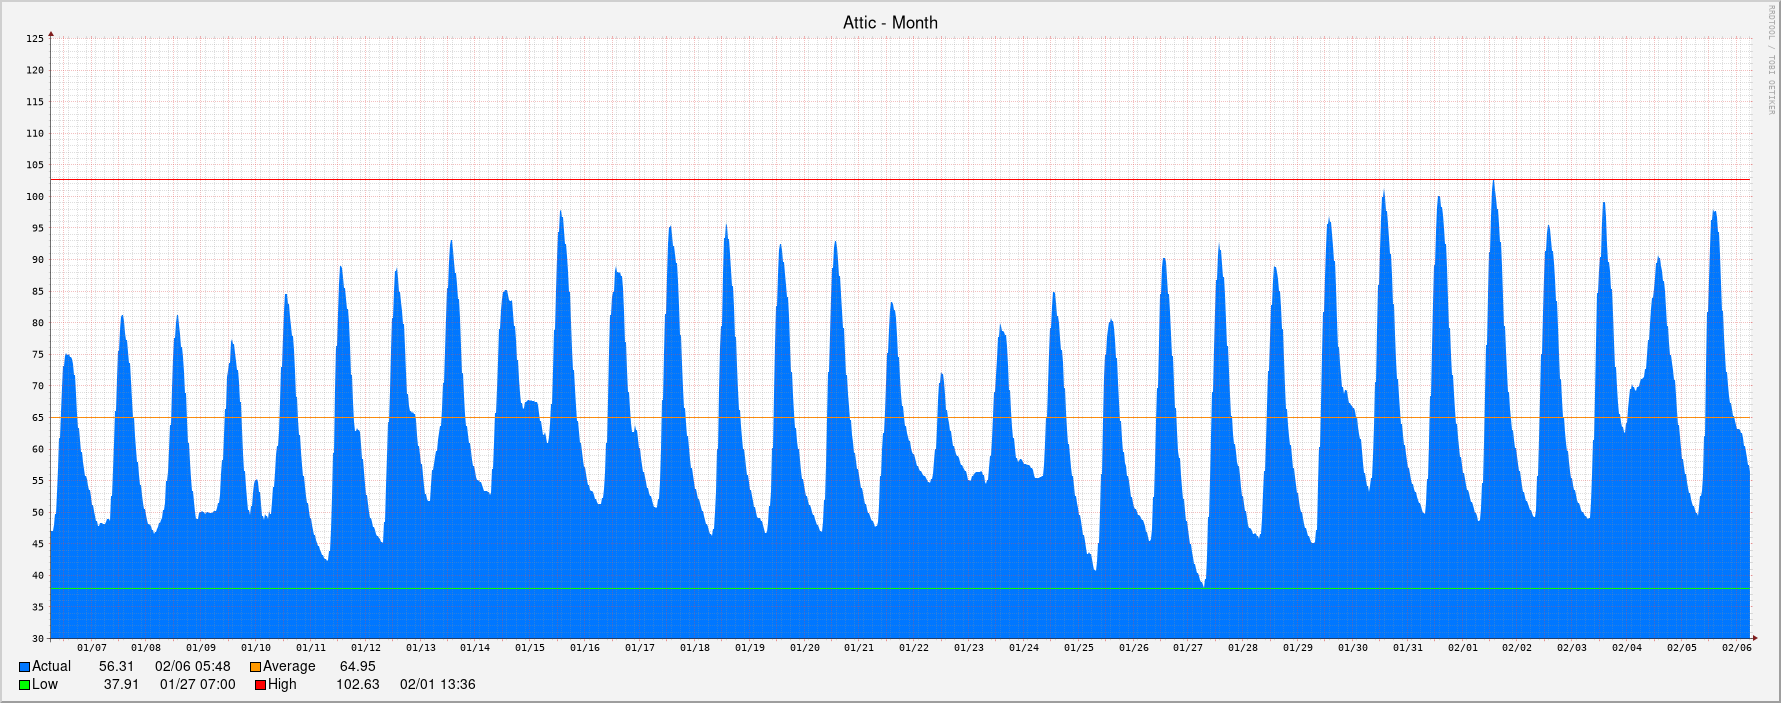Image resolution: width=1781 pixels, height=703 pixels.
Task: Click the 01/27 x-axis date label
Action: point(1188,648)
